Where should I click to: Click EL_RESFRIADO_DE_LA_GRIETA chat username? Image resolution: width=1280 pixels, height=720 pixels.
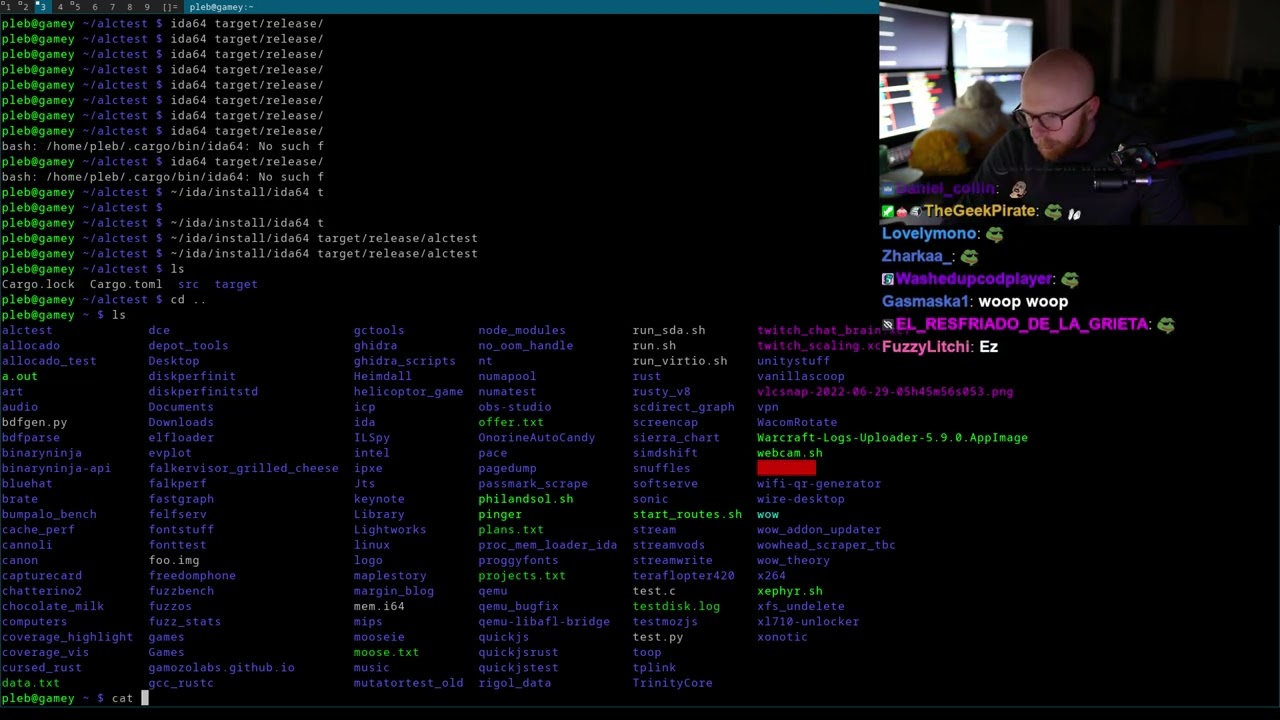1022,324
